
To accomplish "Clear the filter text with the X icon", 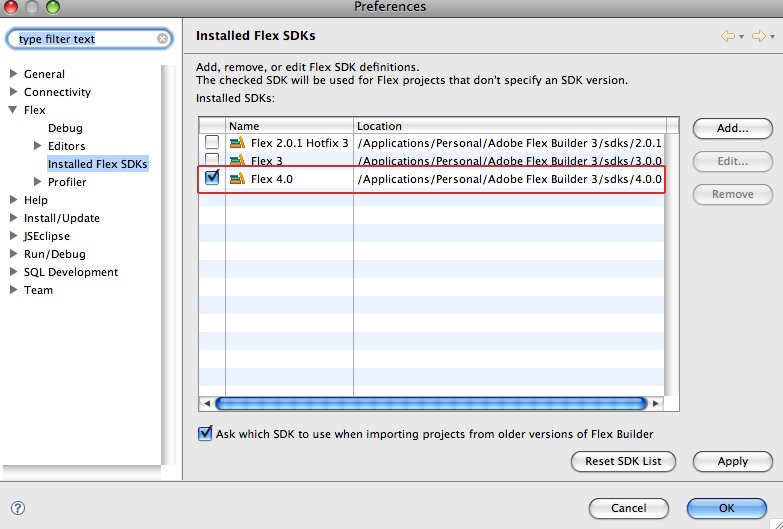I will 162,38.
